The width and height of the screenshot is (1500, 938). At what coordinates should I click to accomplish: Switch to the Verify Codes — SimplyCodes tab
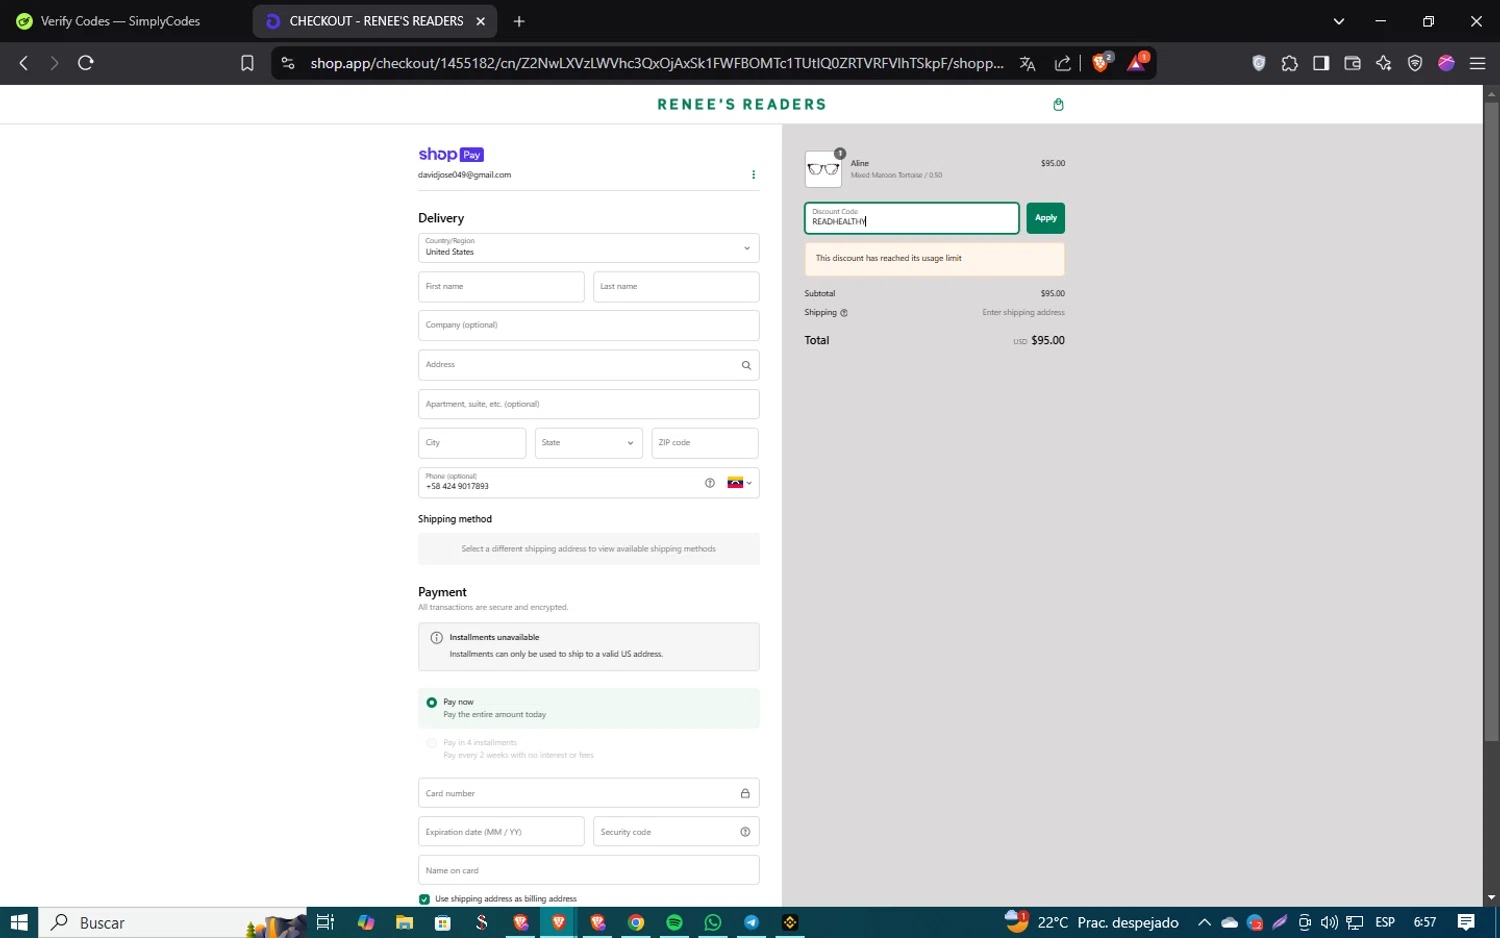tap(122, 21)
